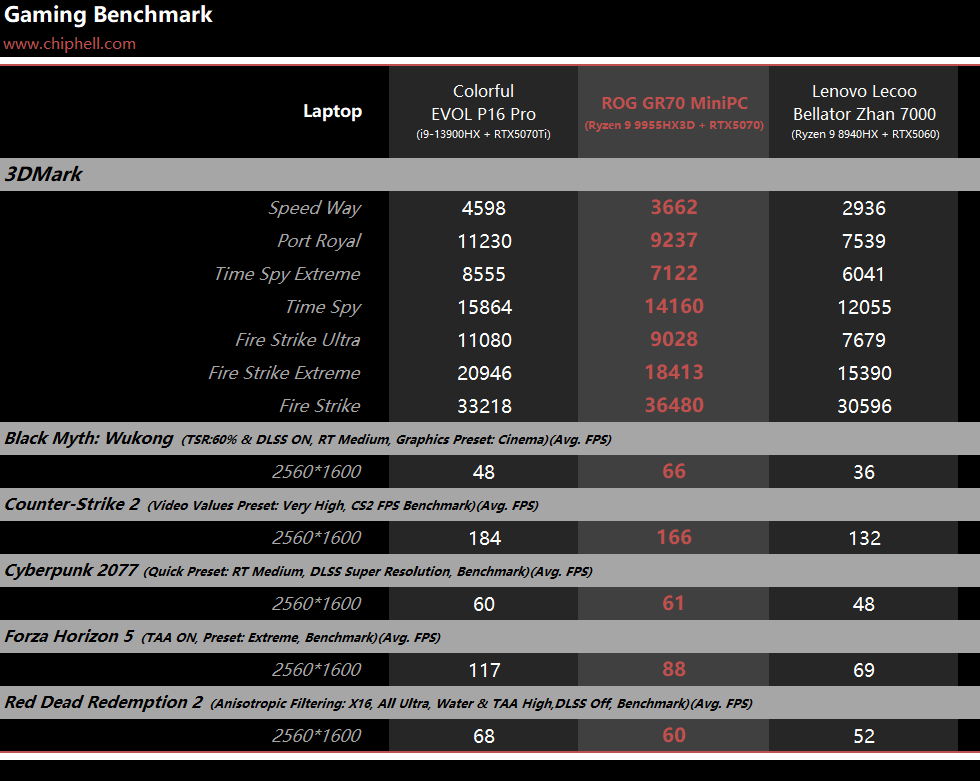
Task: Select Black Myth Wukong value 66
Action: point(674,471)
